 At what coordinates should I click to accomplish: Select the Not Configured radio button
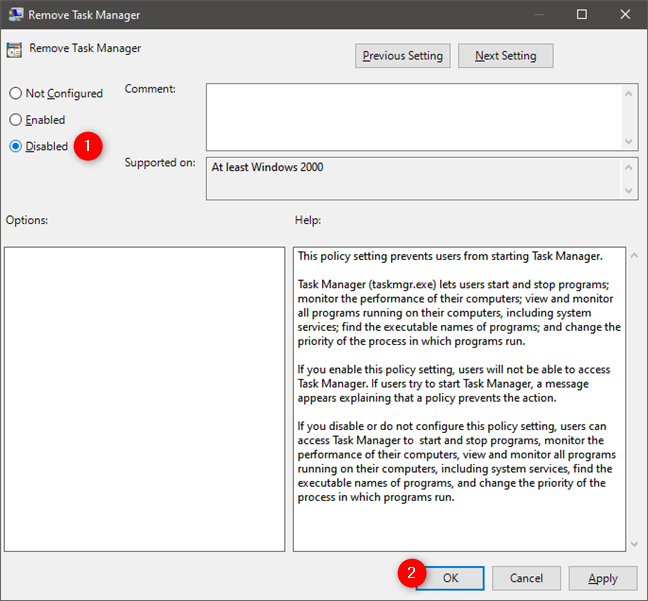15,94
